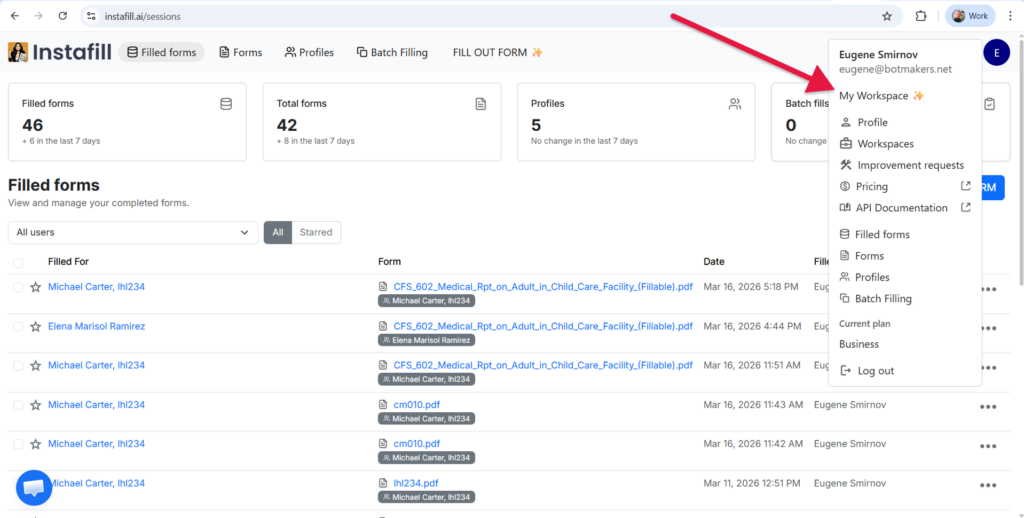Click the chat support bubble icon
1024x518 pixels.
[x=33, y=487]
